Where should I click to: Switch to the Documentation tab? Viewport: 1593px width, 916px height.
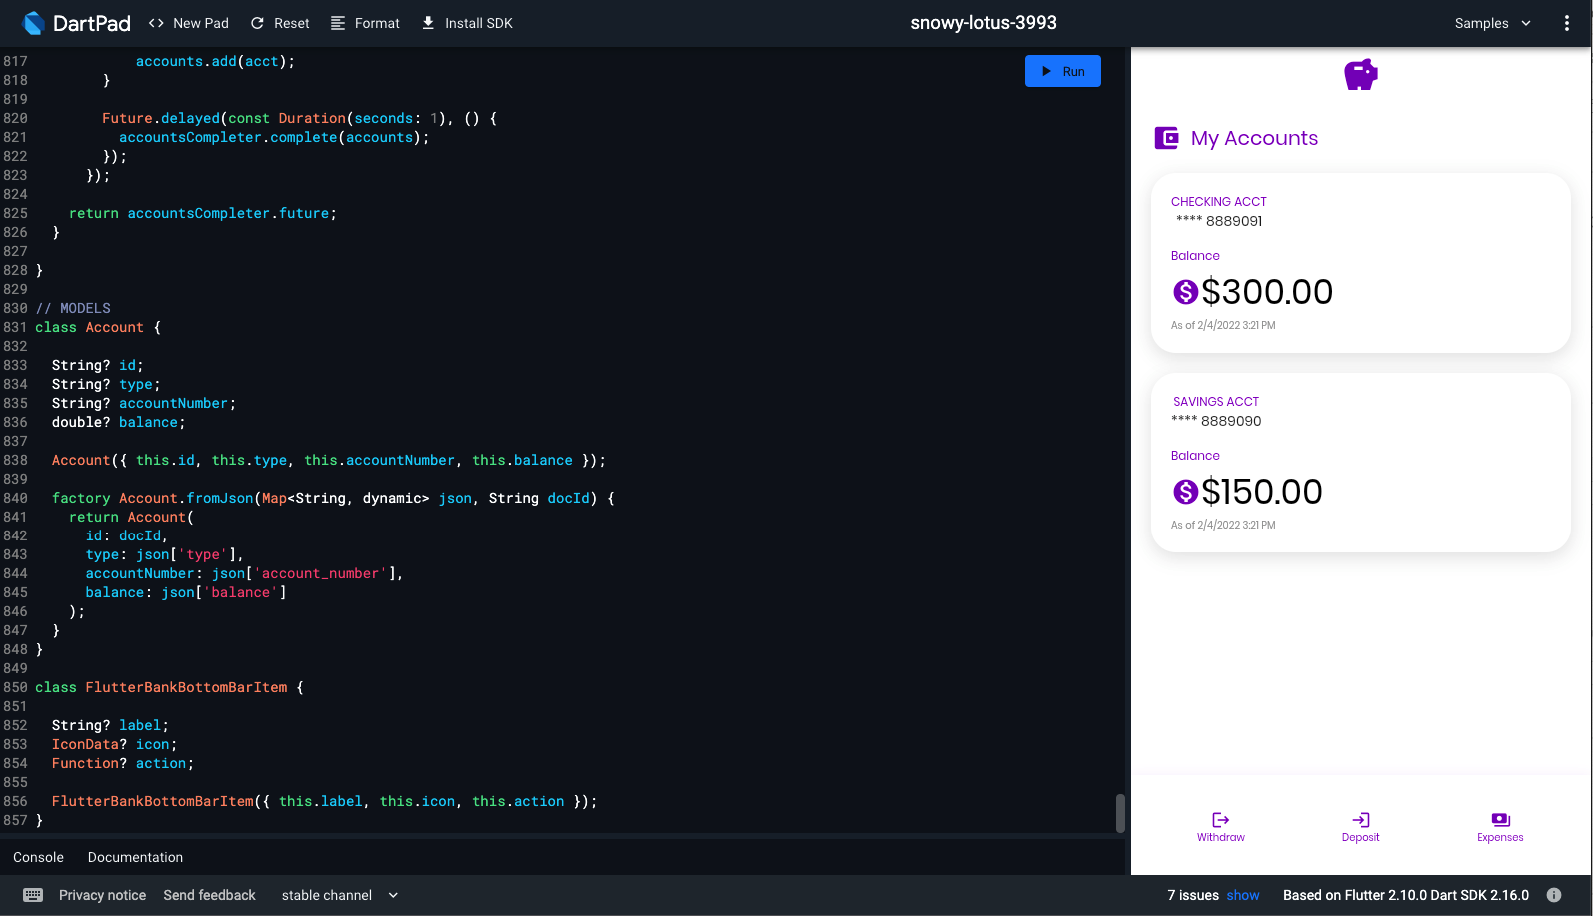coord(135,857)
